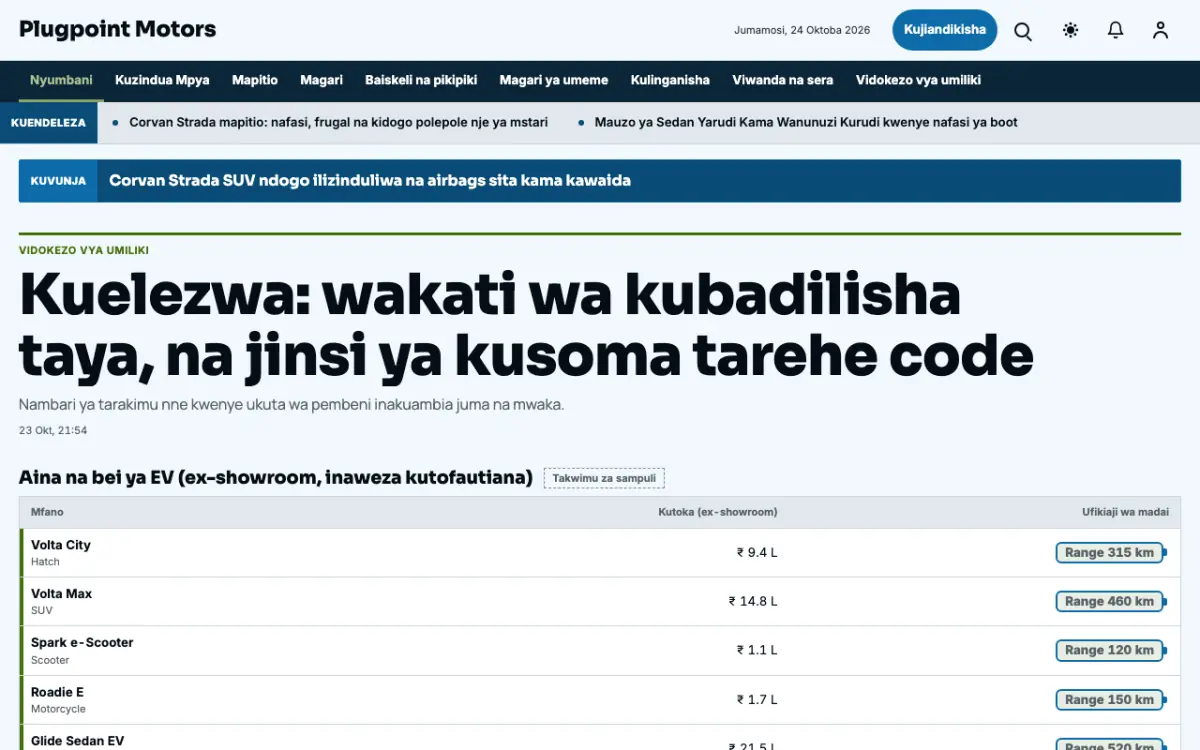Click the KUVUNJA breaking label
Viewport: 1200px width, 750px height.
[x=58, y=181]
